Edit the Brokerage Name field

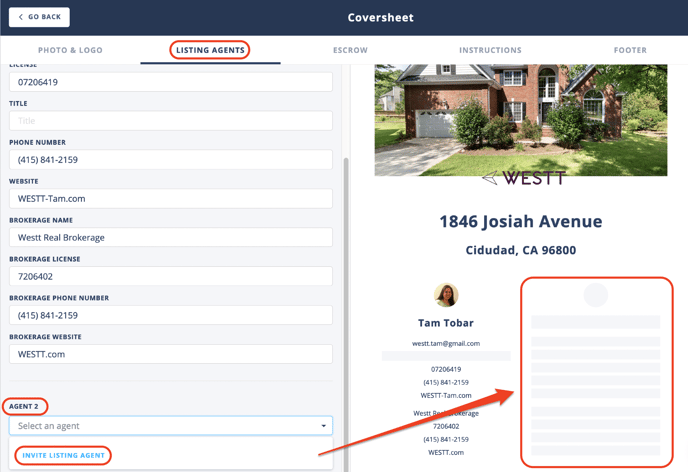tap(171, 237)
